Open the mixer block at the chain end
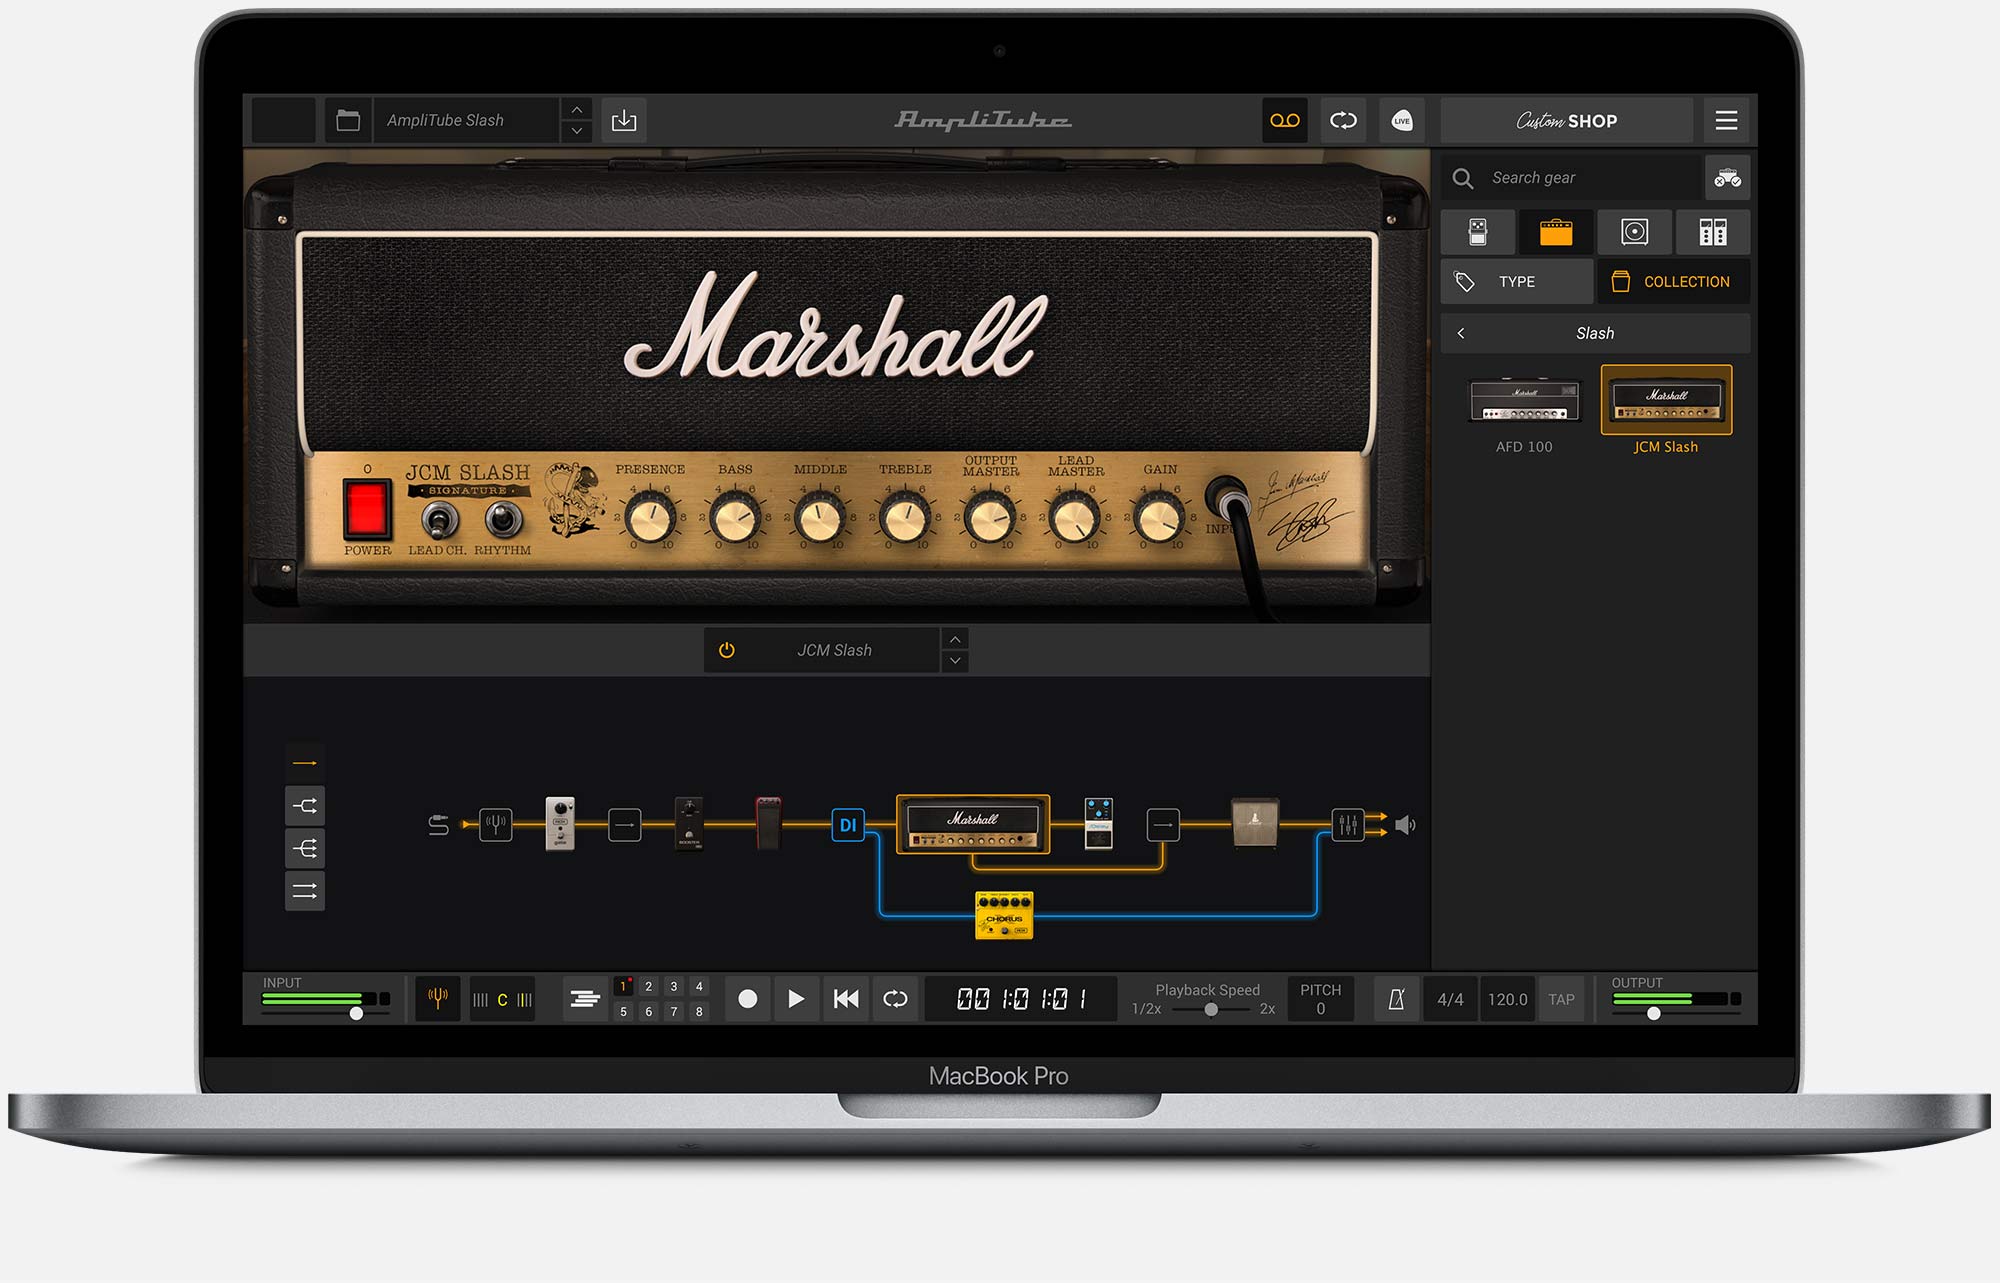 point(1348,825)
